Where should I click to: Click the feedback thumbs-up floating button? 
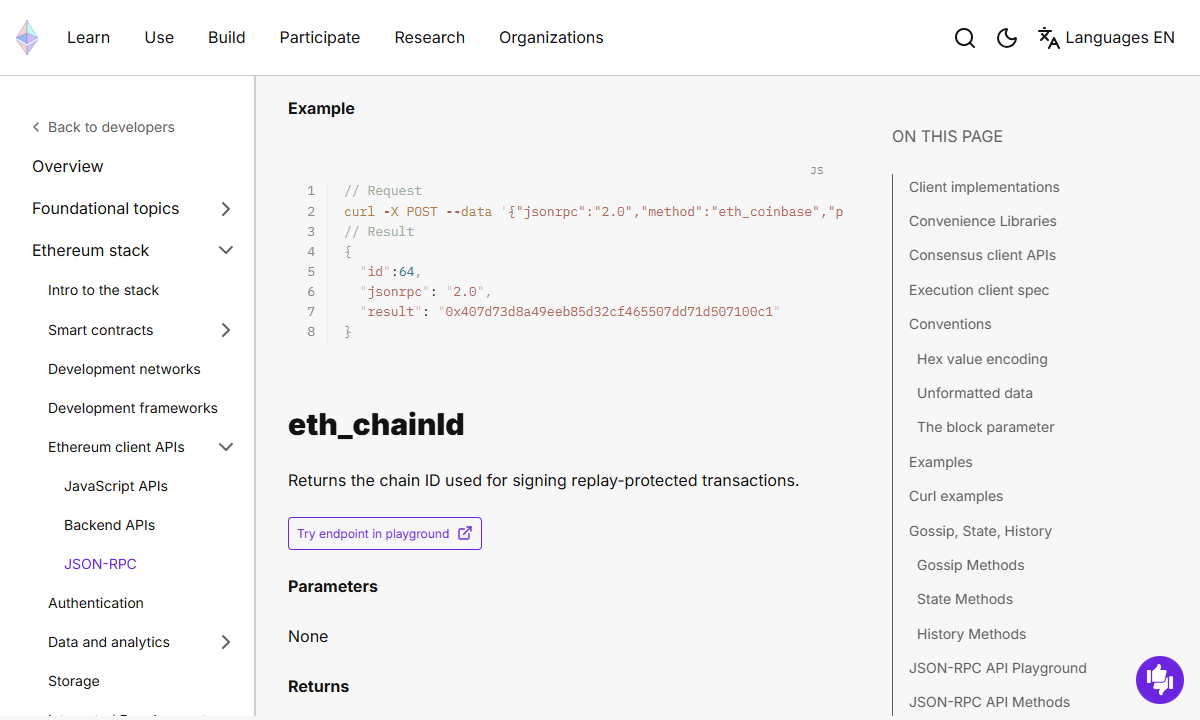pos(1160,680)
